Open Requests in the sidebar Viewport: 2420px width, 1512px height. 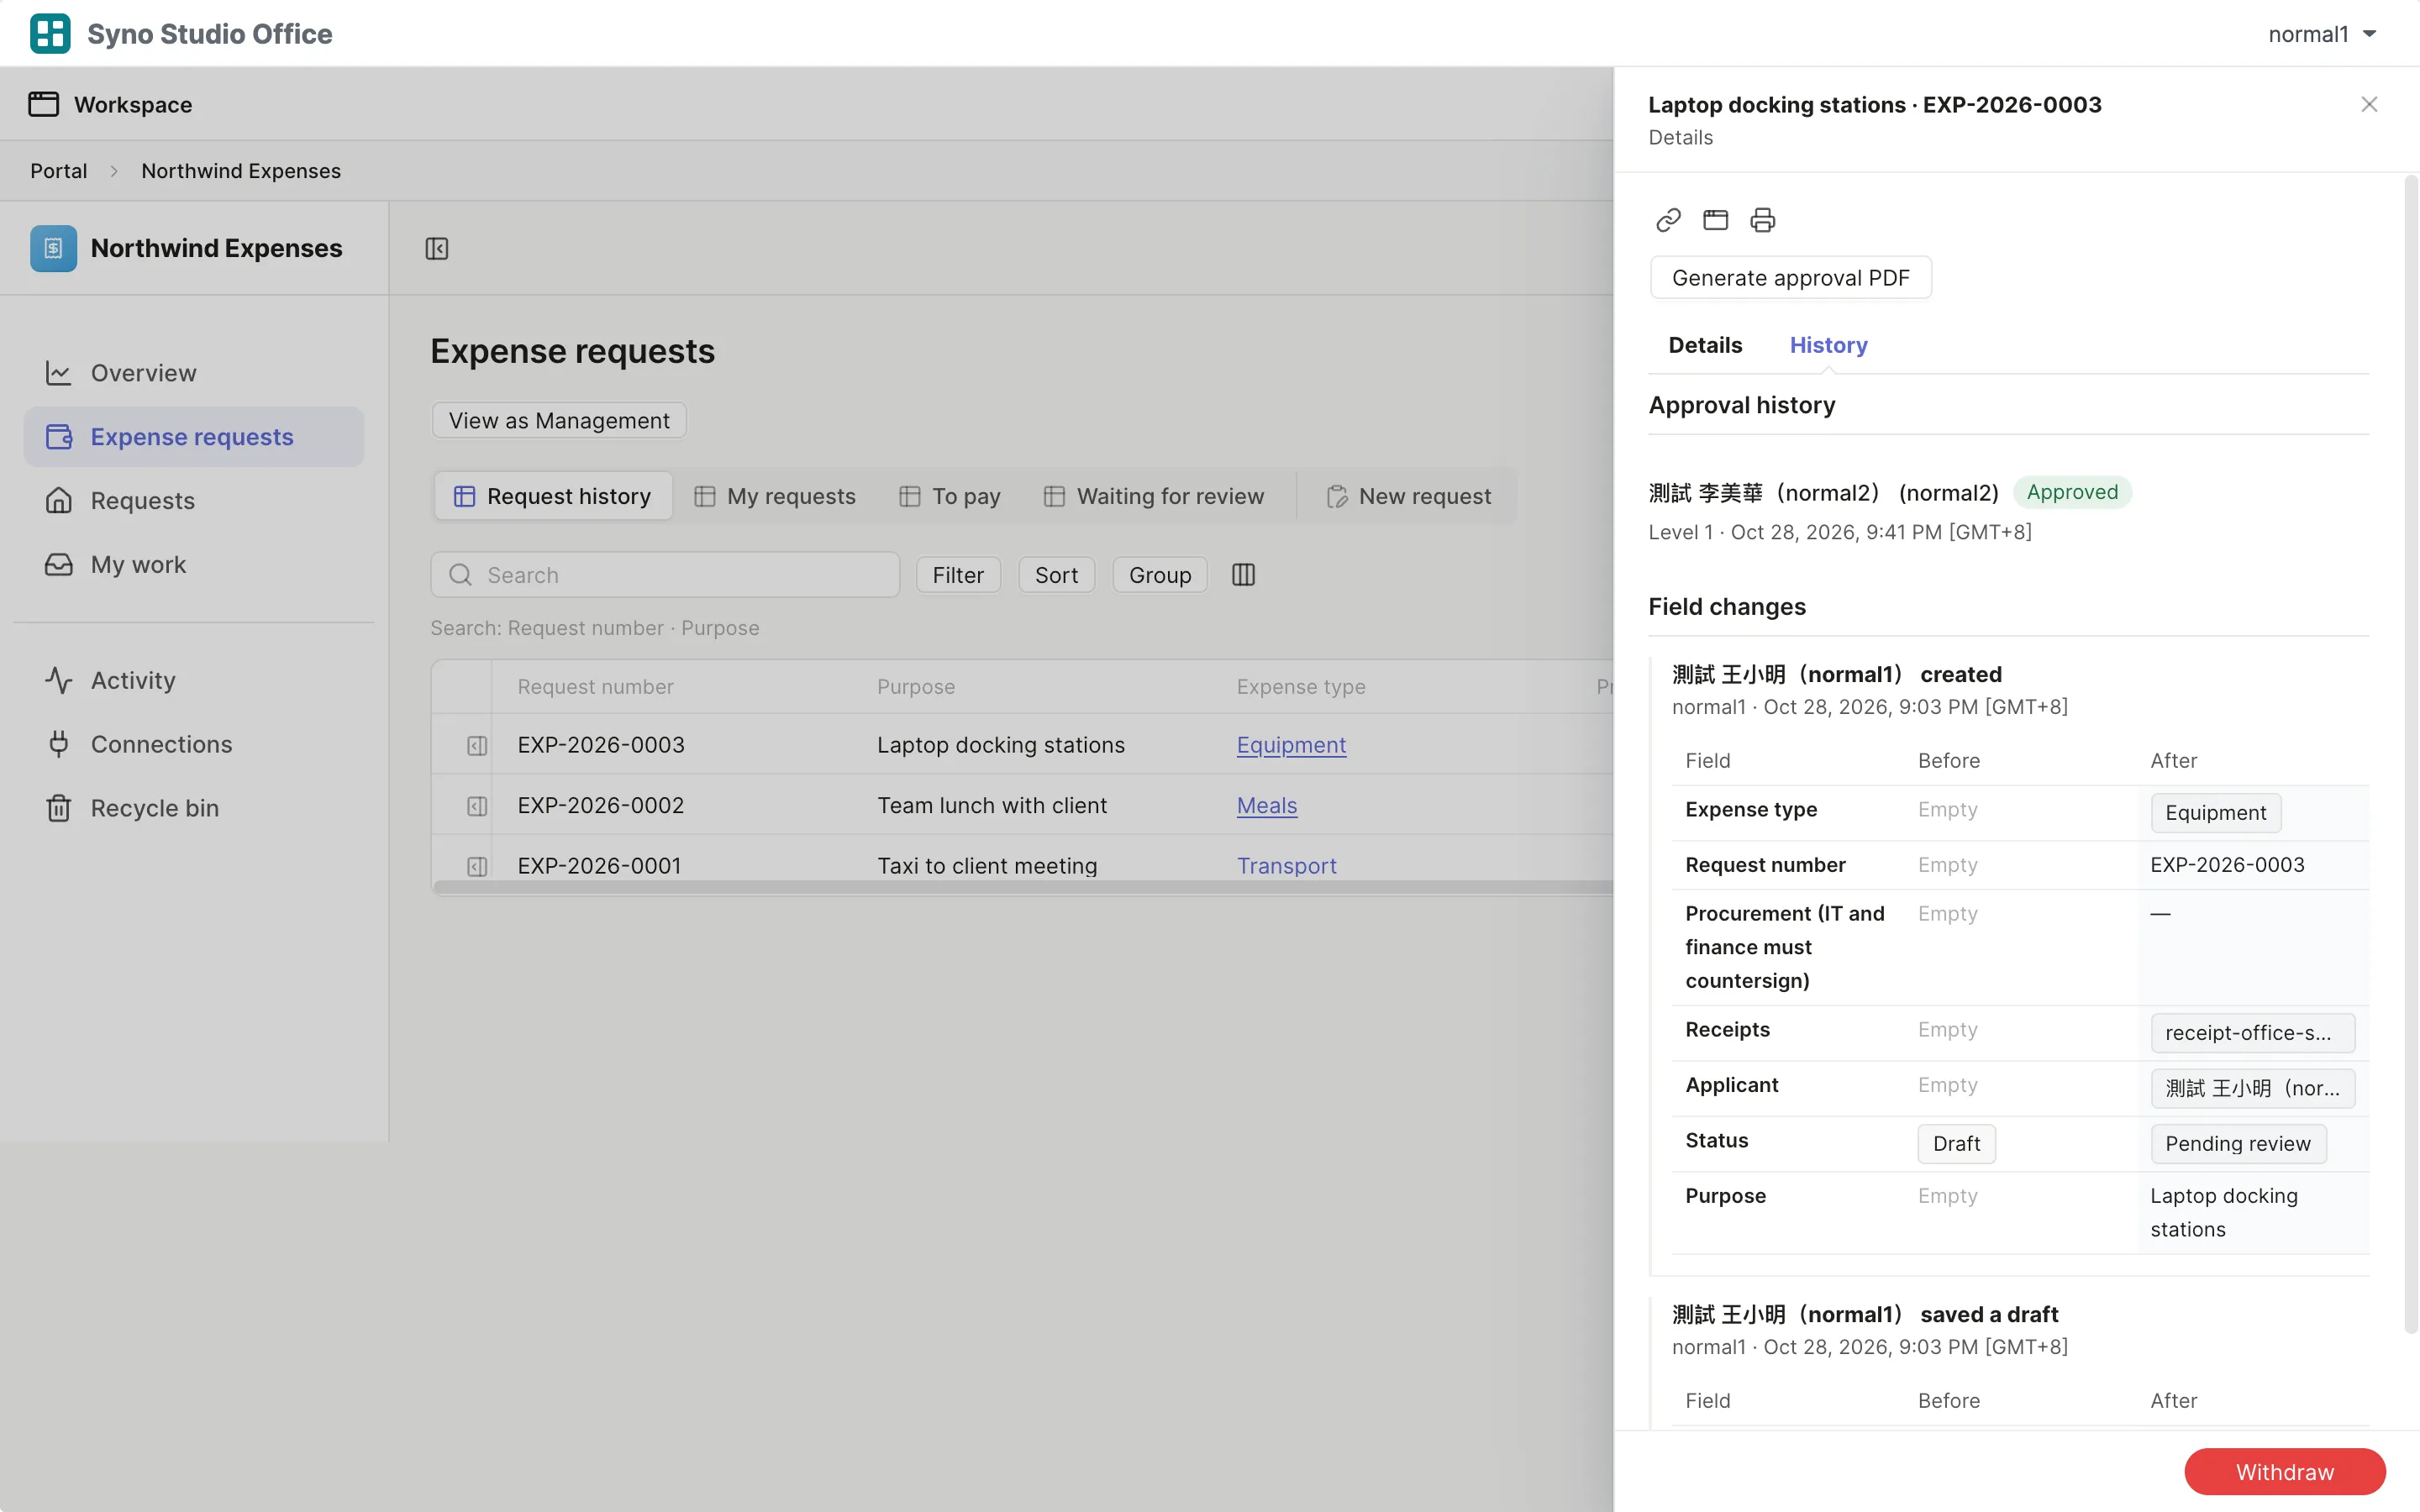[x=194, y=501]
